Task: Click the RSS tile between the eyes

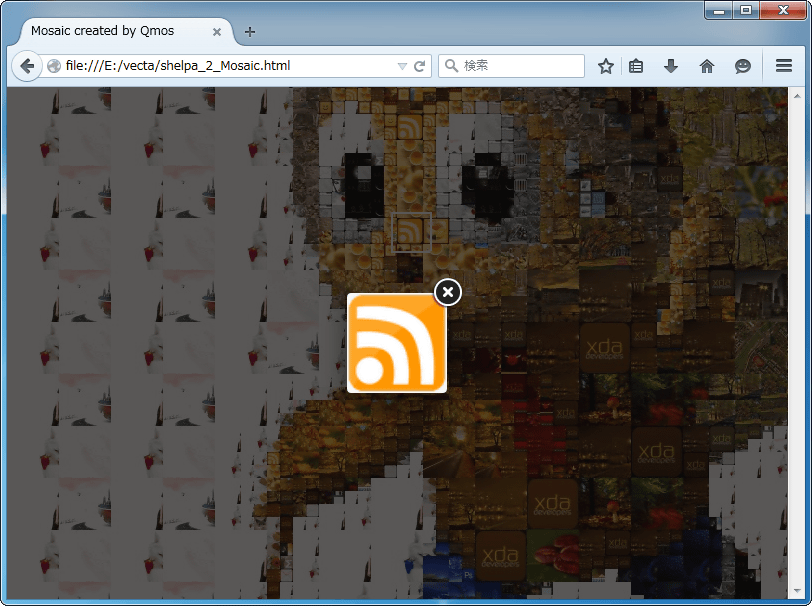Action: pyautogui.click(x=410, y=127)
